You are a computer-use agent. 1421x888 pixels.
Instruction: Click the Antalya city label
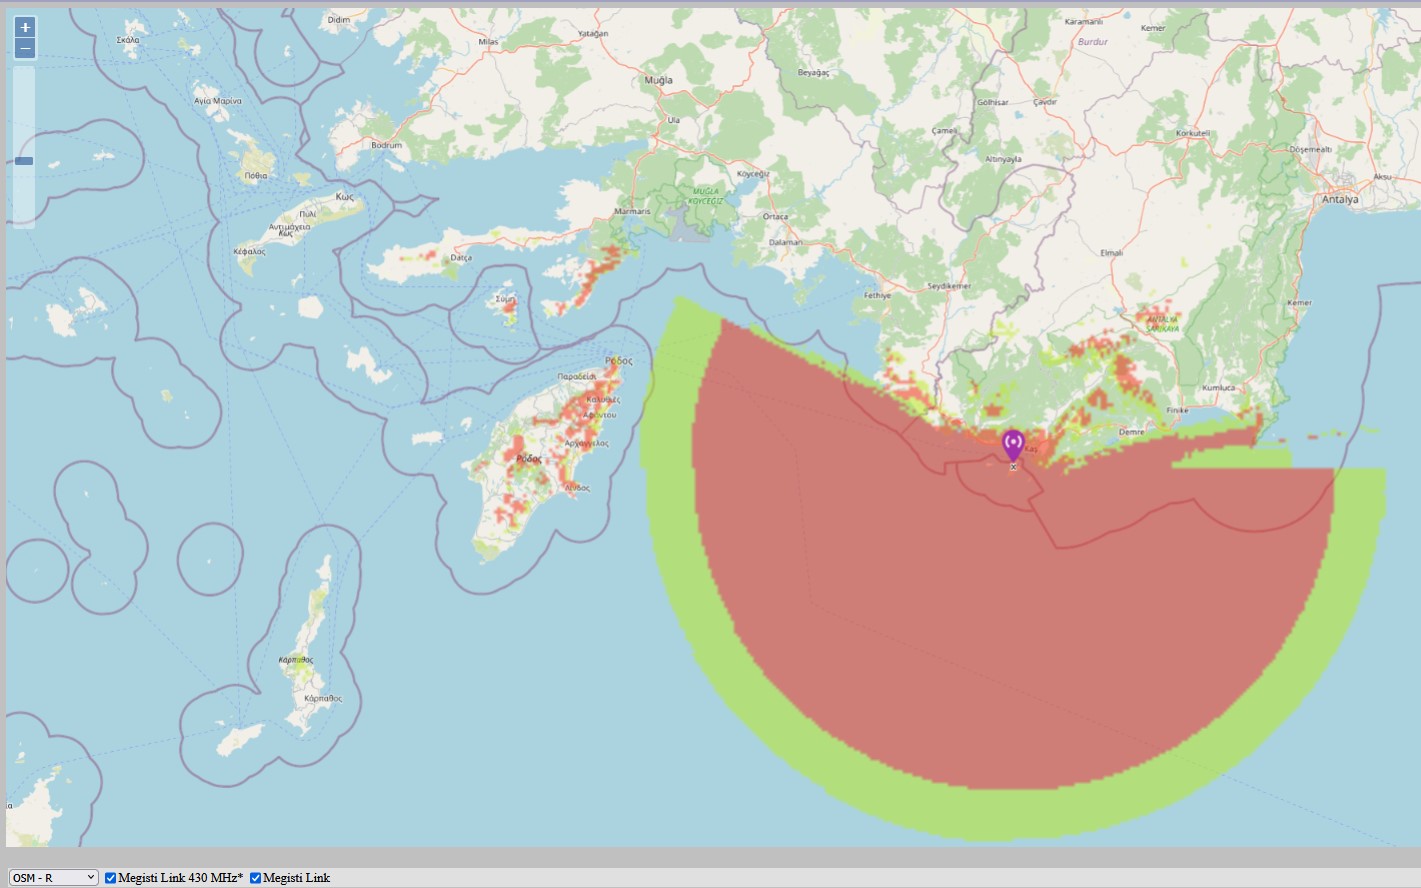pyautogui.click(x=1340, y=199)
